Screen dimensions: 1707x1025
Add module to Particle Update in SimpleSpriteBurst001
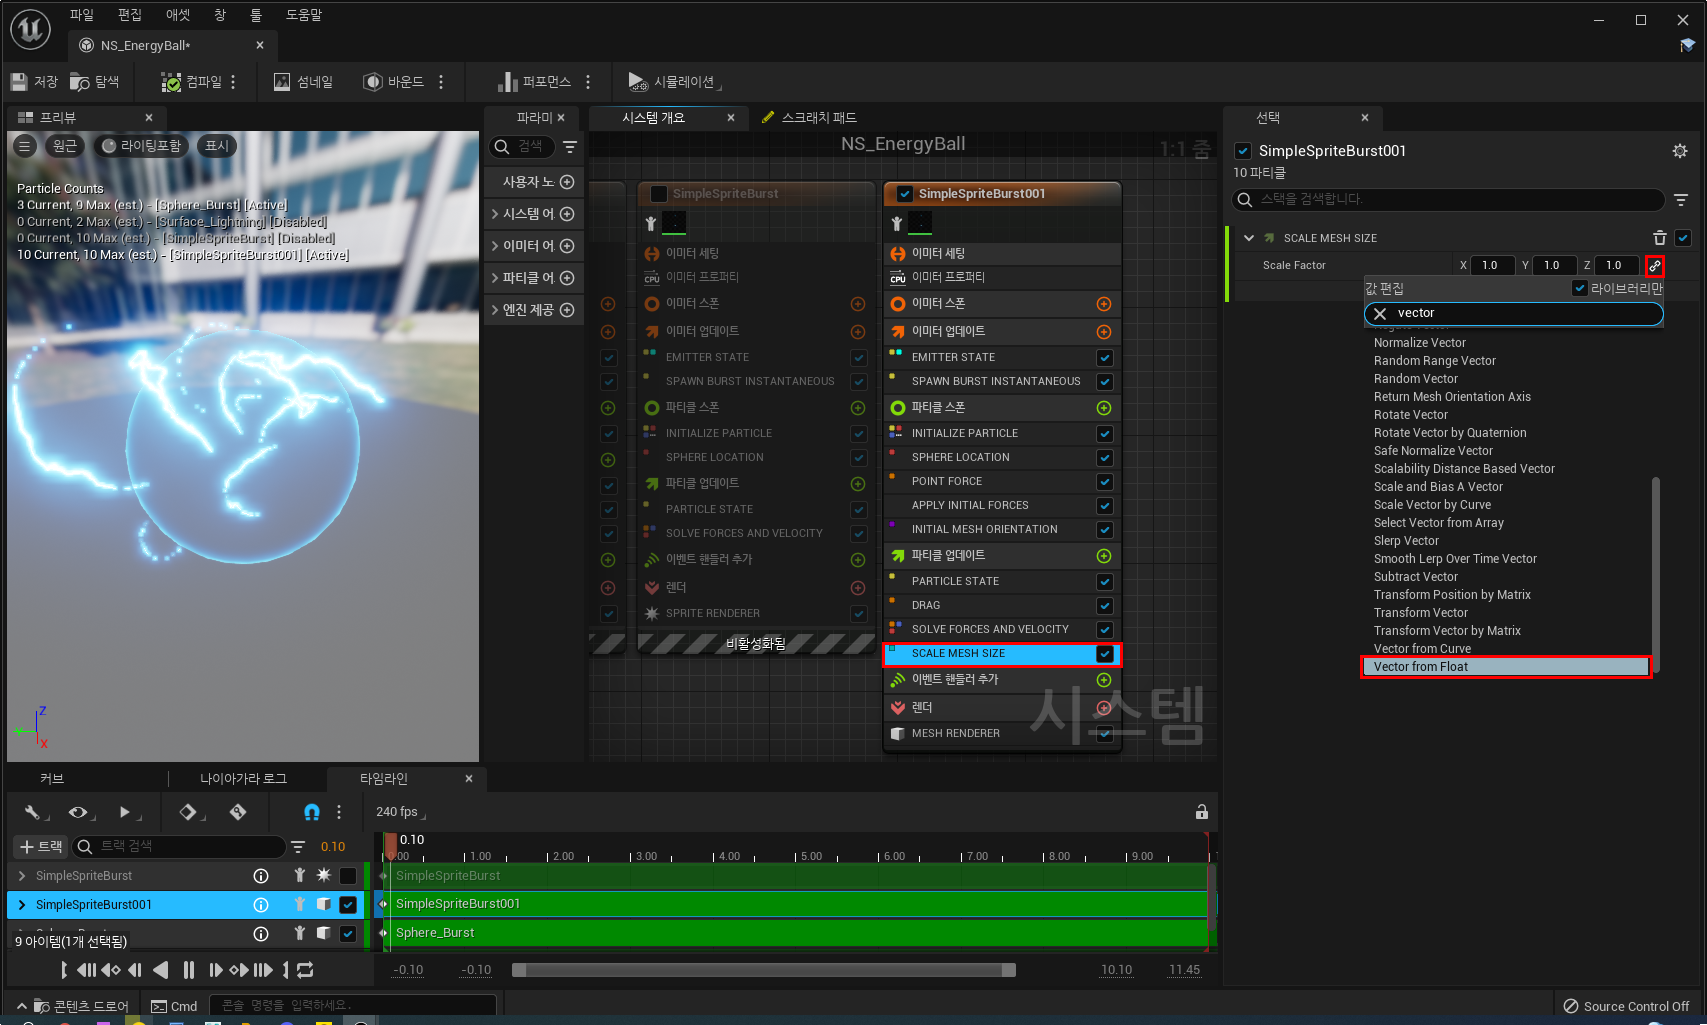pyautogui.click(x=1104, y=556)
